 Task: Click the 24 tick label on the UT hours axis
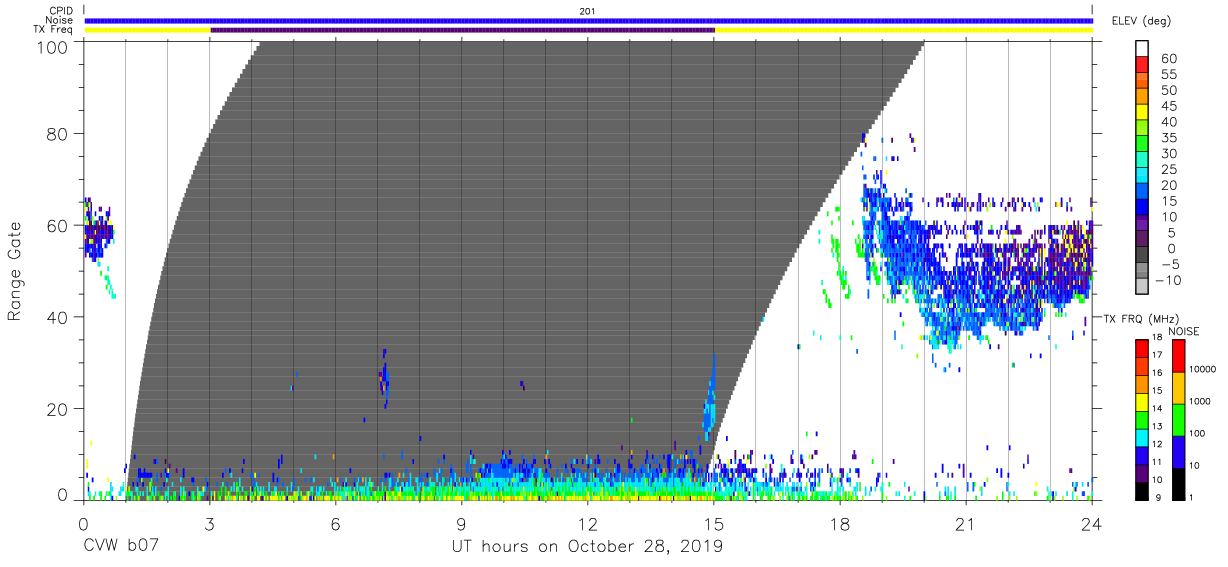[1092, 524]
